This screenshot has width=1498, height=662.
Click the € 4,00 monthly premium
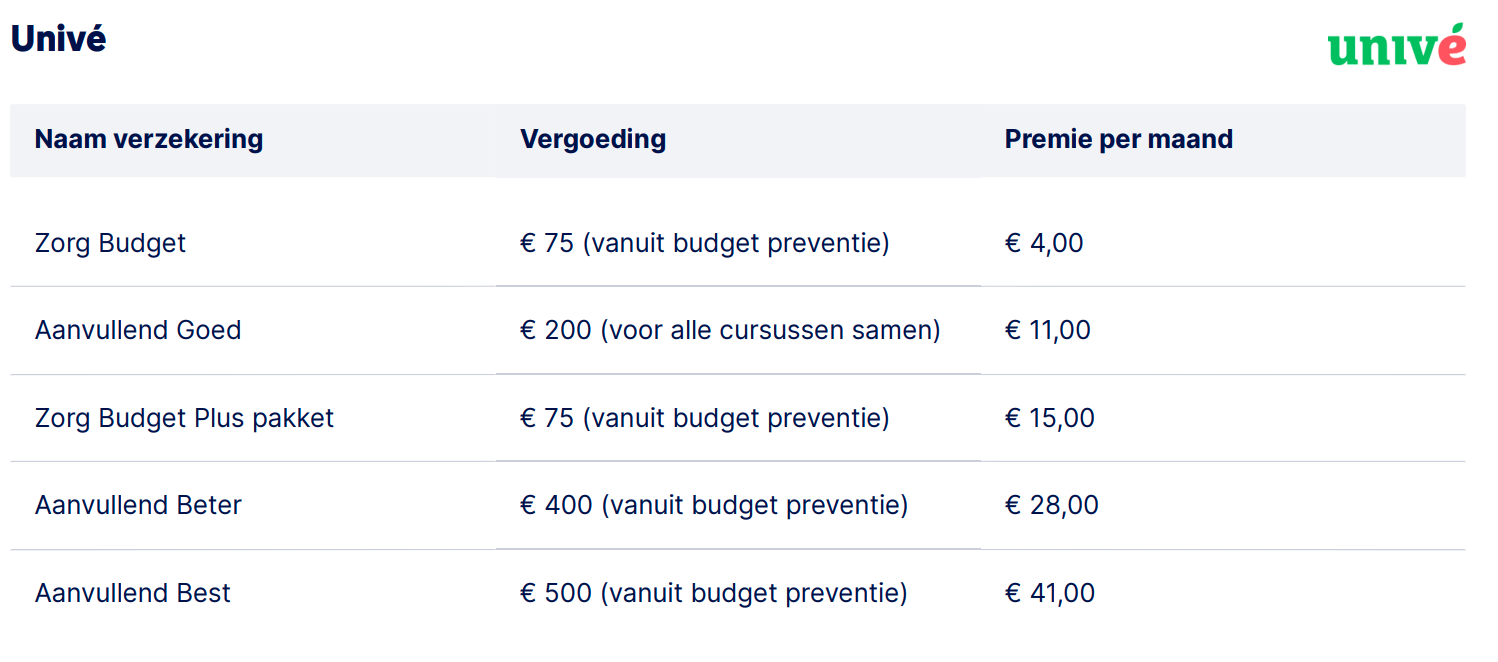(x=1044, y=243)
